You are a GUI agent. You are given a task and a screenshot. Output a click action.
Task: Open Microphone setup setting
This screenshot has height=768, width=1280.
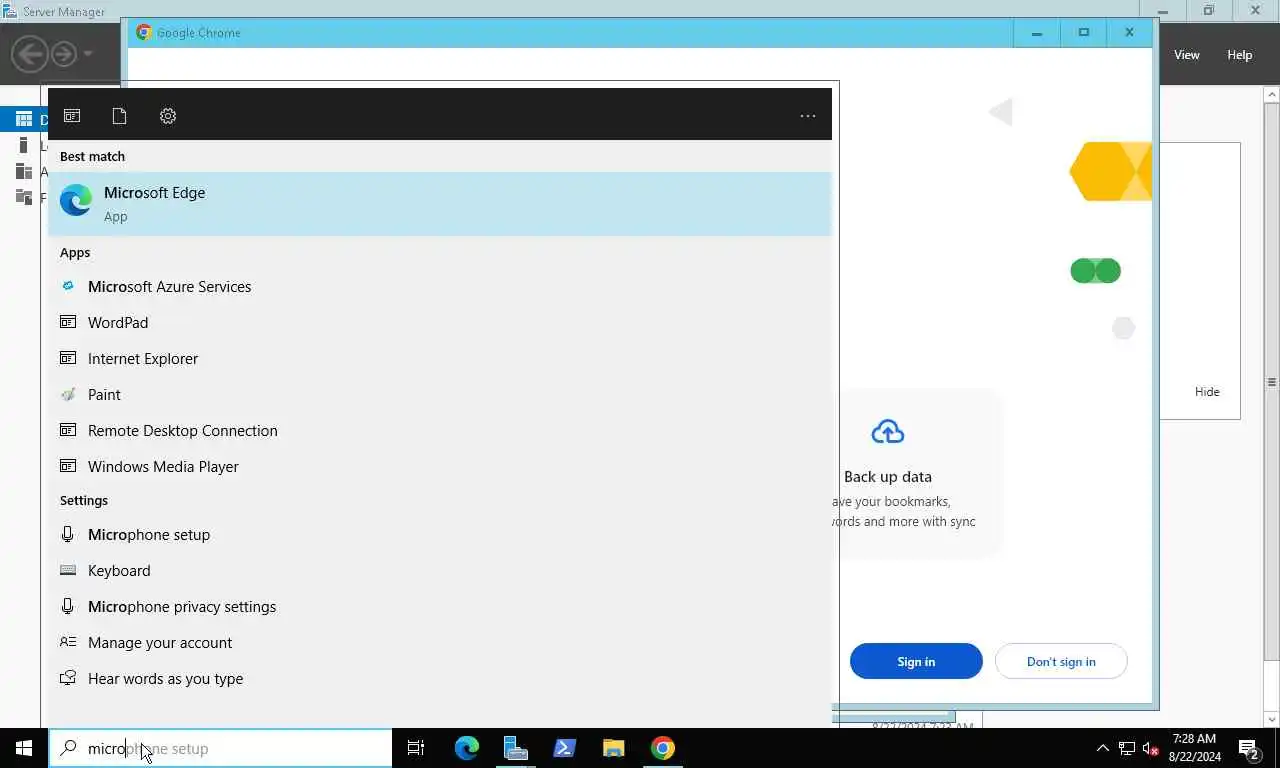click(440, 534)
